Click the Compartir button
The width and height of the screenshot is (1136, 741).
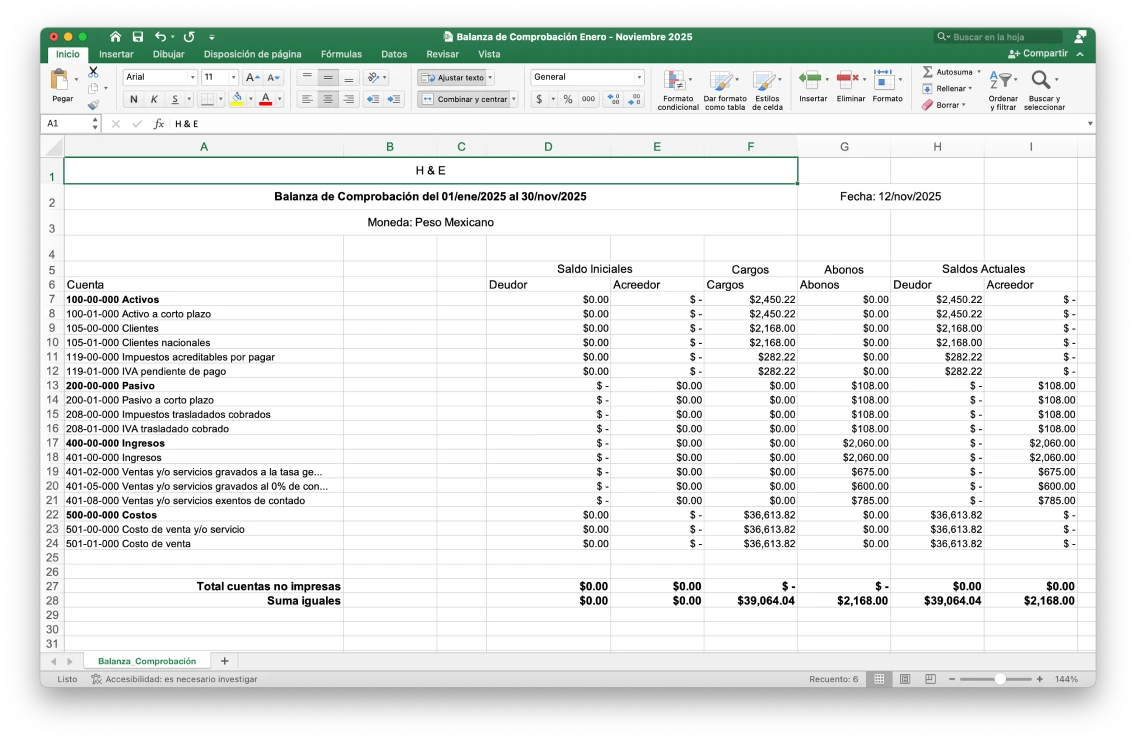pos(1044,54)
